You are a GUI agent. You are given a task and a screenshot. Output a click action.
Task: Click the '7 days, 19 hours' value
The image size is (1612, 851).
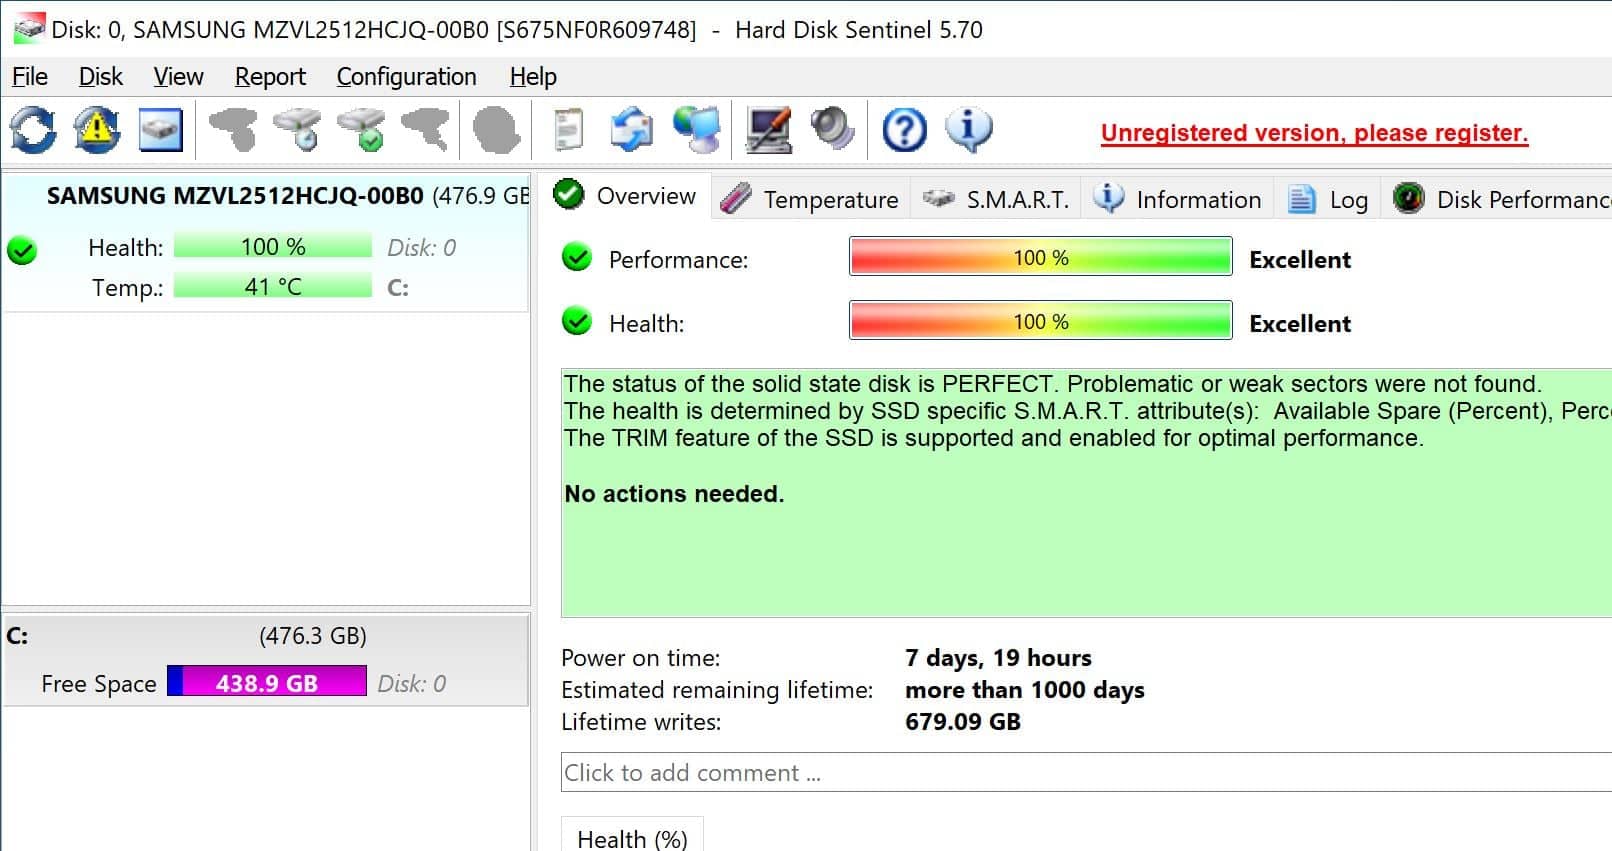(998, 657)
